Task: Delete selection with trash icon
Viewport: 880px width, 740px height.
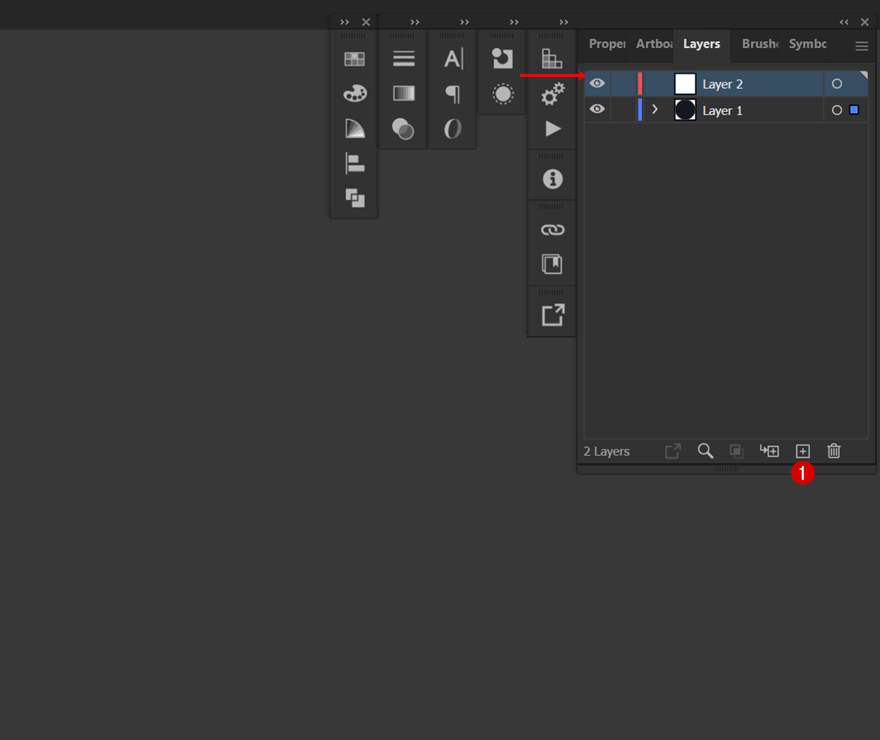Action: [834, 451]
